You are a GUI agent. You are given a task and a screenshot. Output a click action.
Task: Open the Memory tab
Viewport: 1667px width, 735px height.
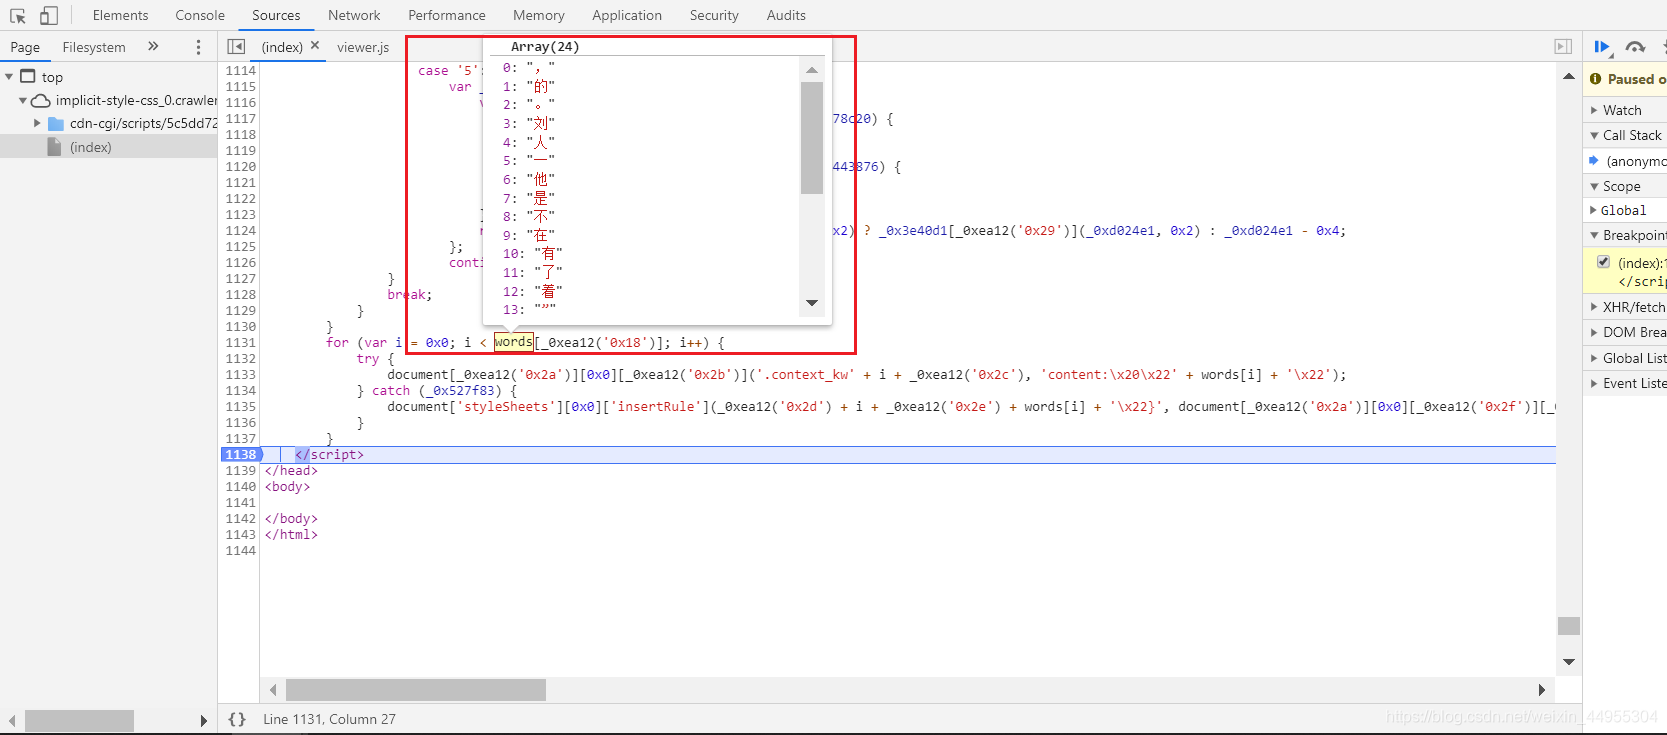click(x=538, y=15)
